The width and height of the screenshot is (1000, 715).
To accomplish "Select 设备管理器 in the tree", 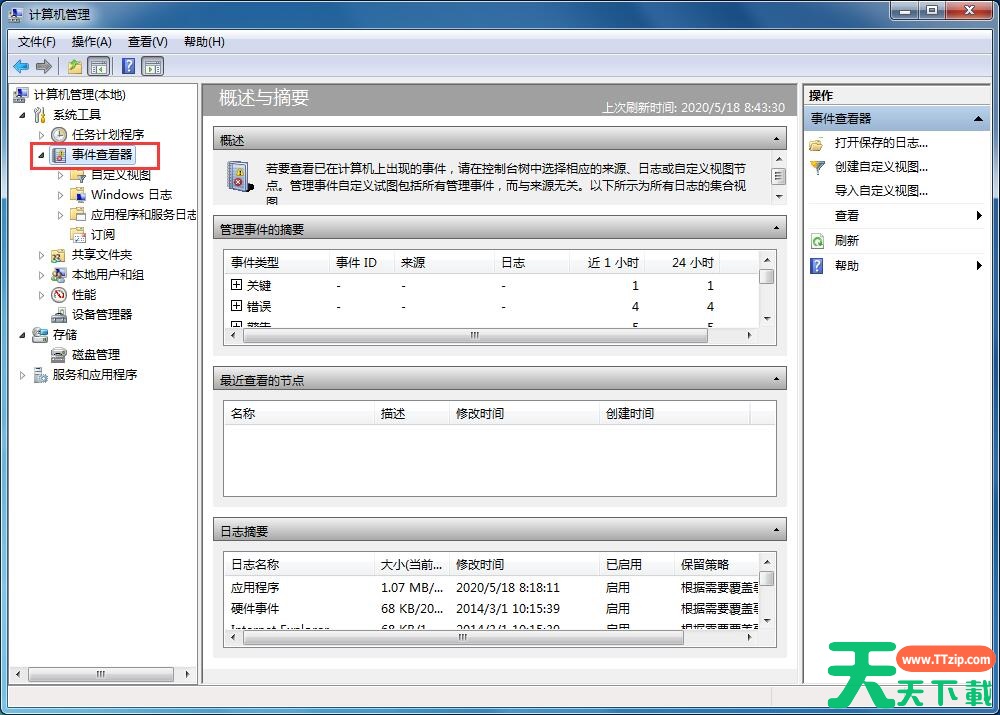I will [101, 314].
